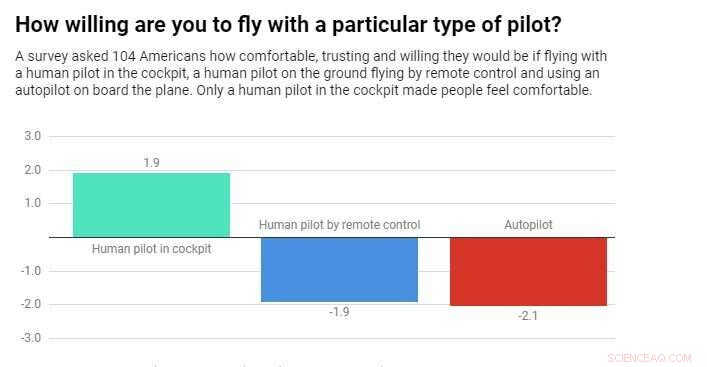Screen dimensions: 707x367
Task: Click the zero baseline axis line
Action: click(332, 237)
